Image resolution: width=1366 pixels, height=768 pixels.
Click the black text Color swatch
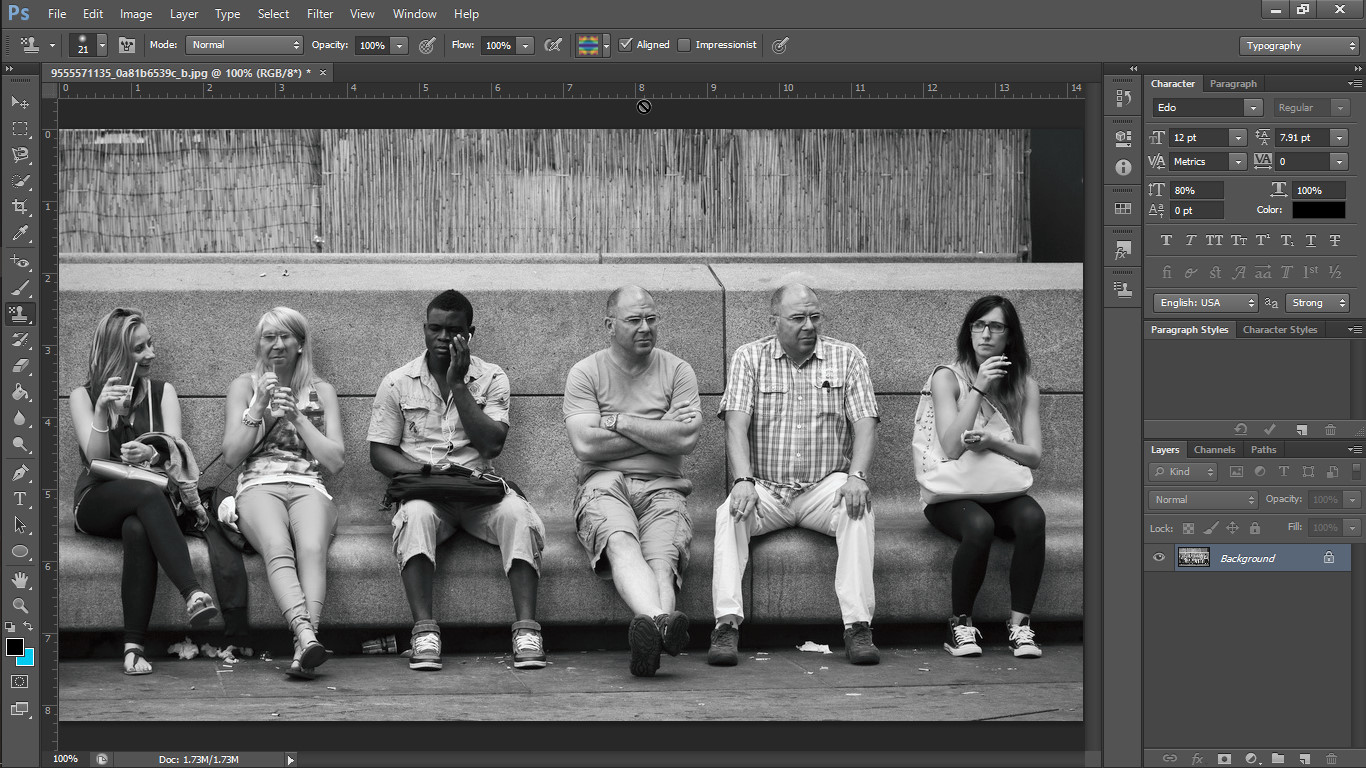pos(1318,210)
